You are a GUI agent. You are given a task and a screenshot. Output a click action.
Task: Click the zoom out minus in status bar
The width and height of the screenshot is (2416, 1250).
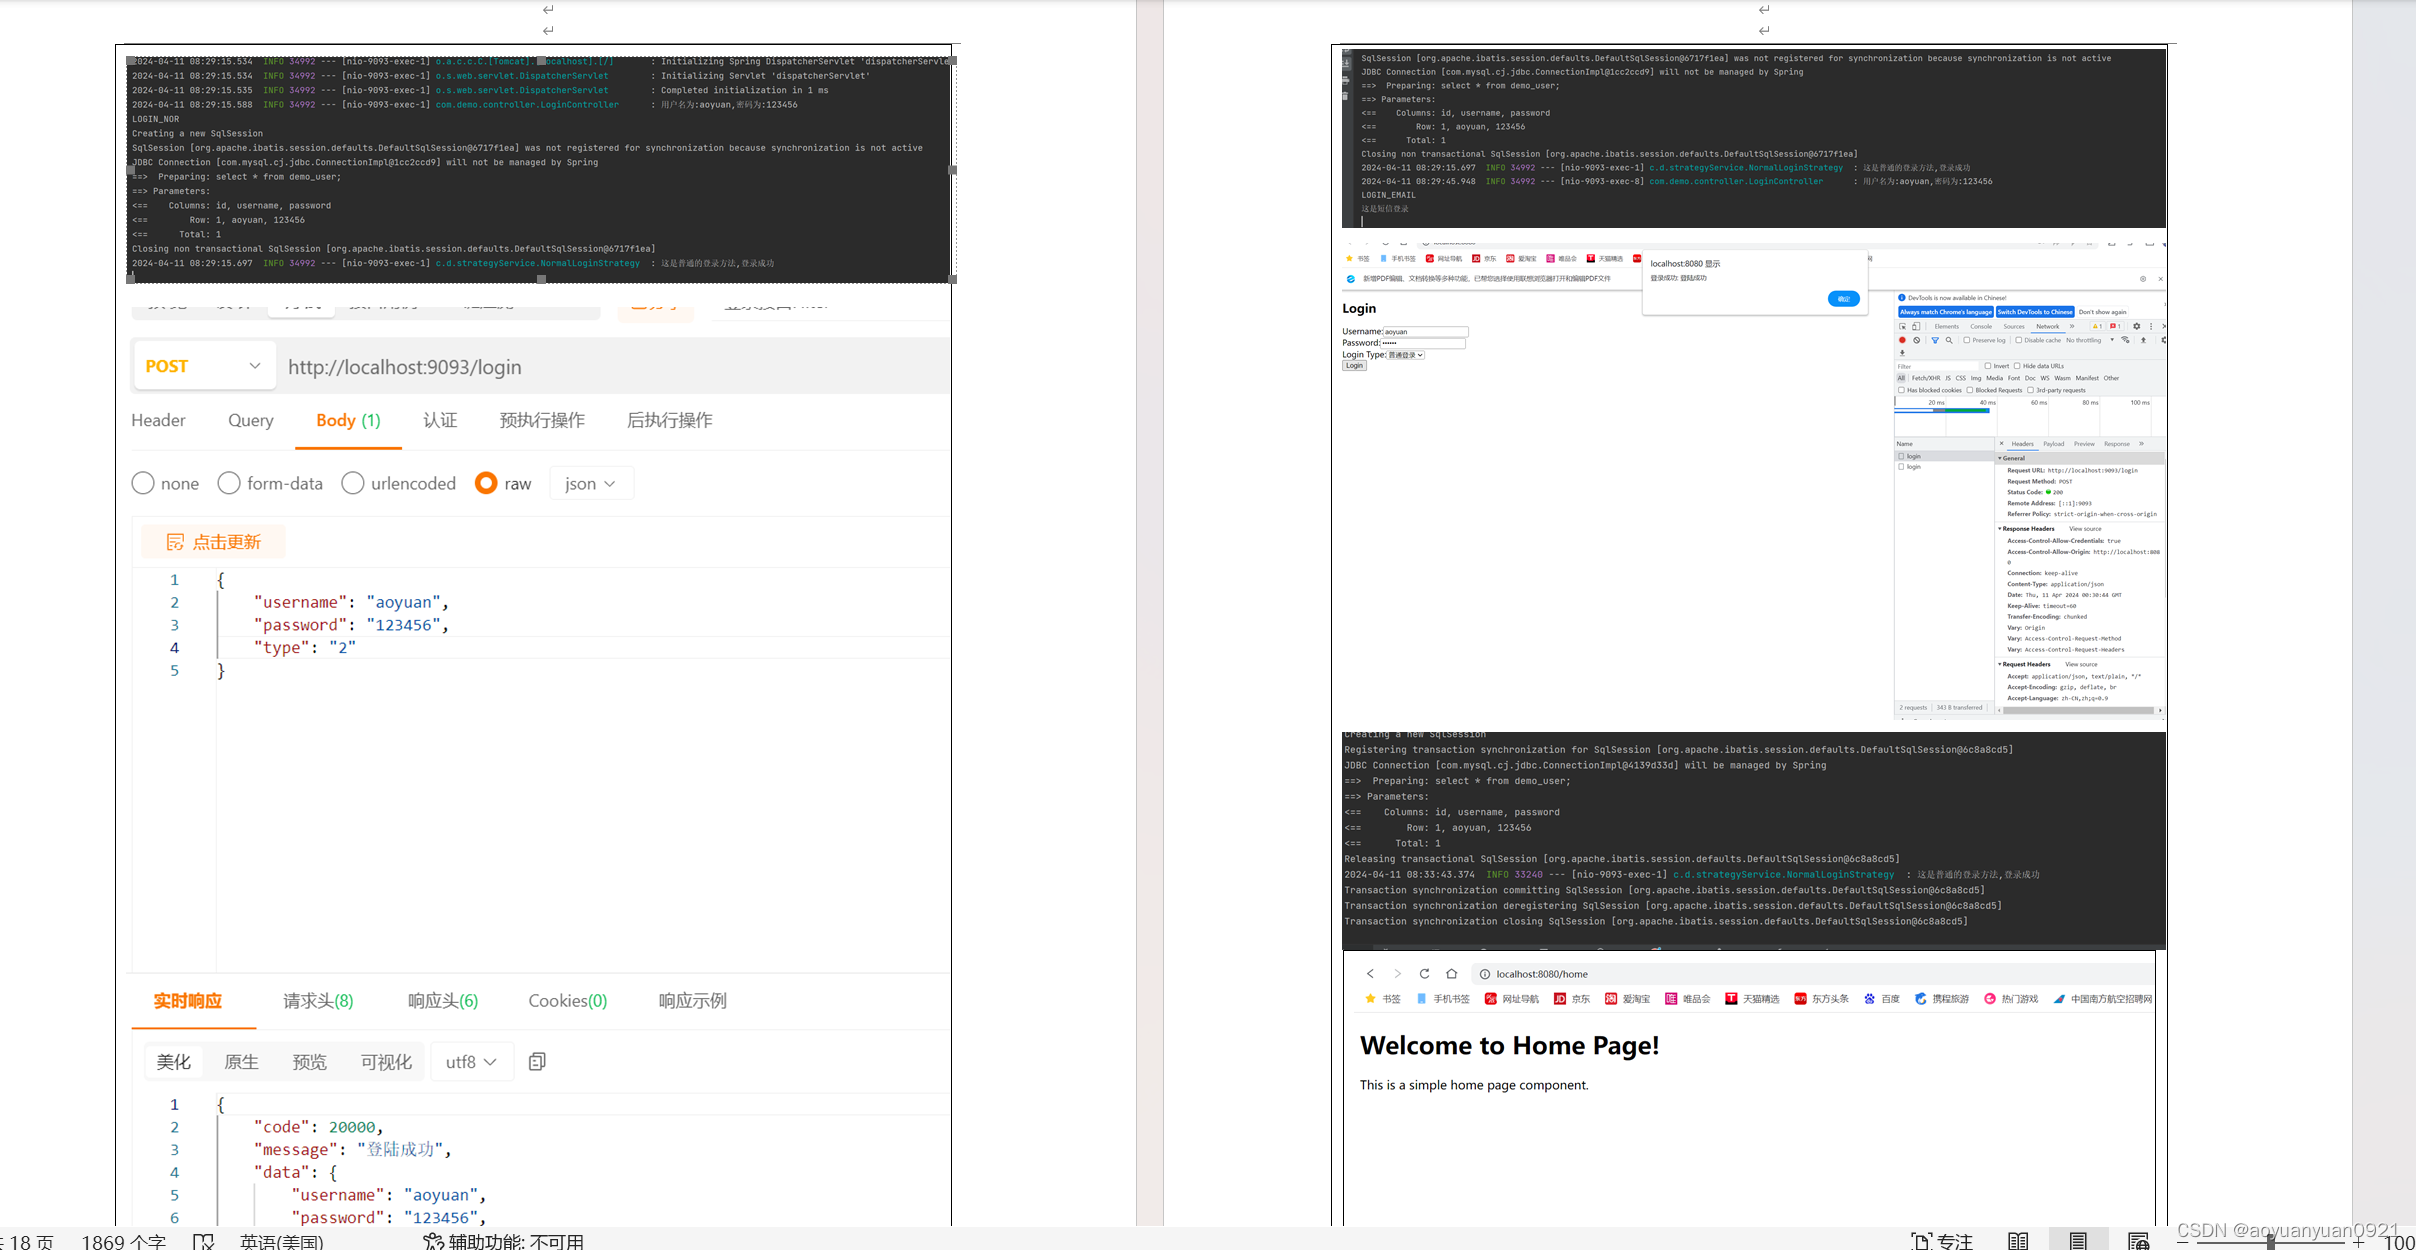2182,1241
